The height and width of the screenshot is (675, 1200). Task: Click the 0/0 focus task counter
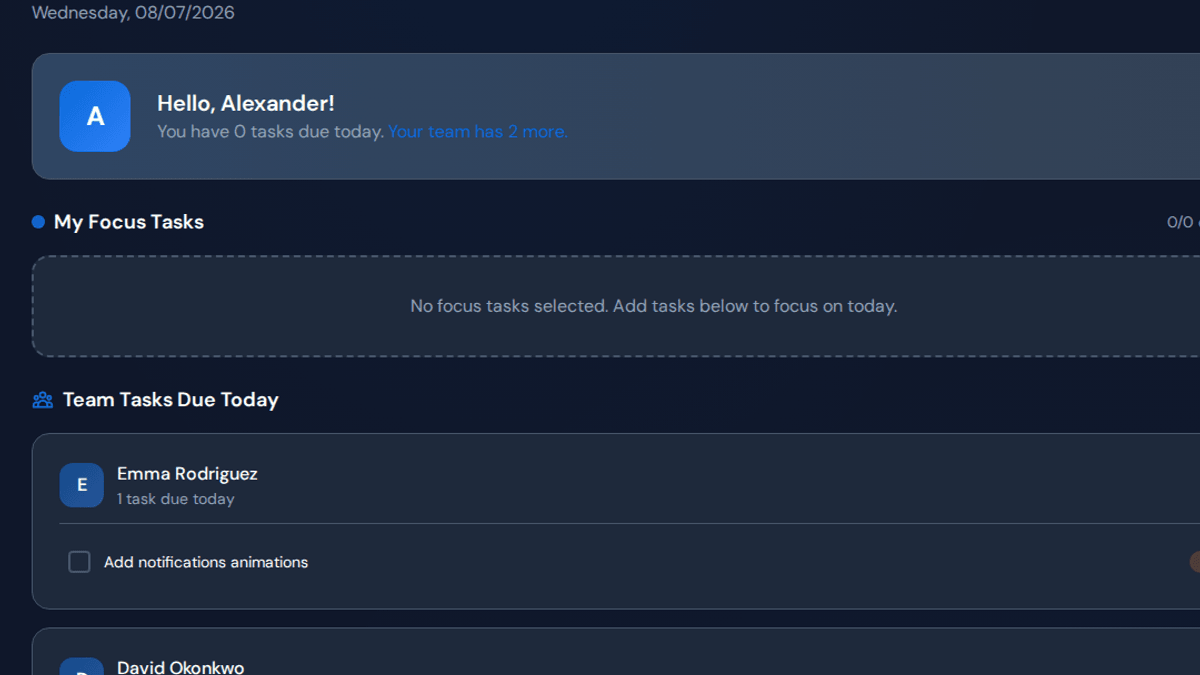1181,222
